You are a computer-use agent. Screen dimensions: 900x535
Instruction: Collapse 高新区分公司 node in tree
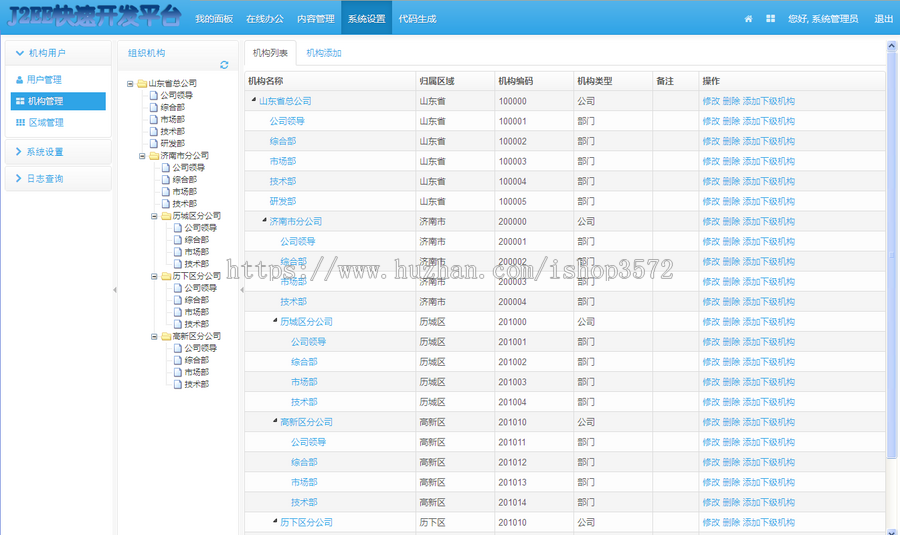tap(154, 337)
